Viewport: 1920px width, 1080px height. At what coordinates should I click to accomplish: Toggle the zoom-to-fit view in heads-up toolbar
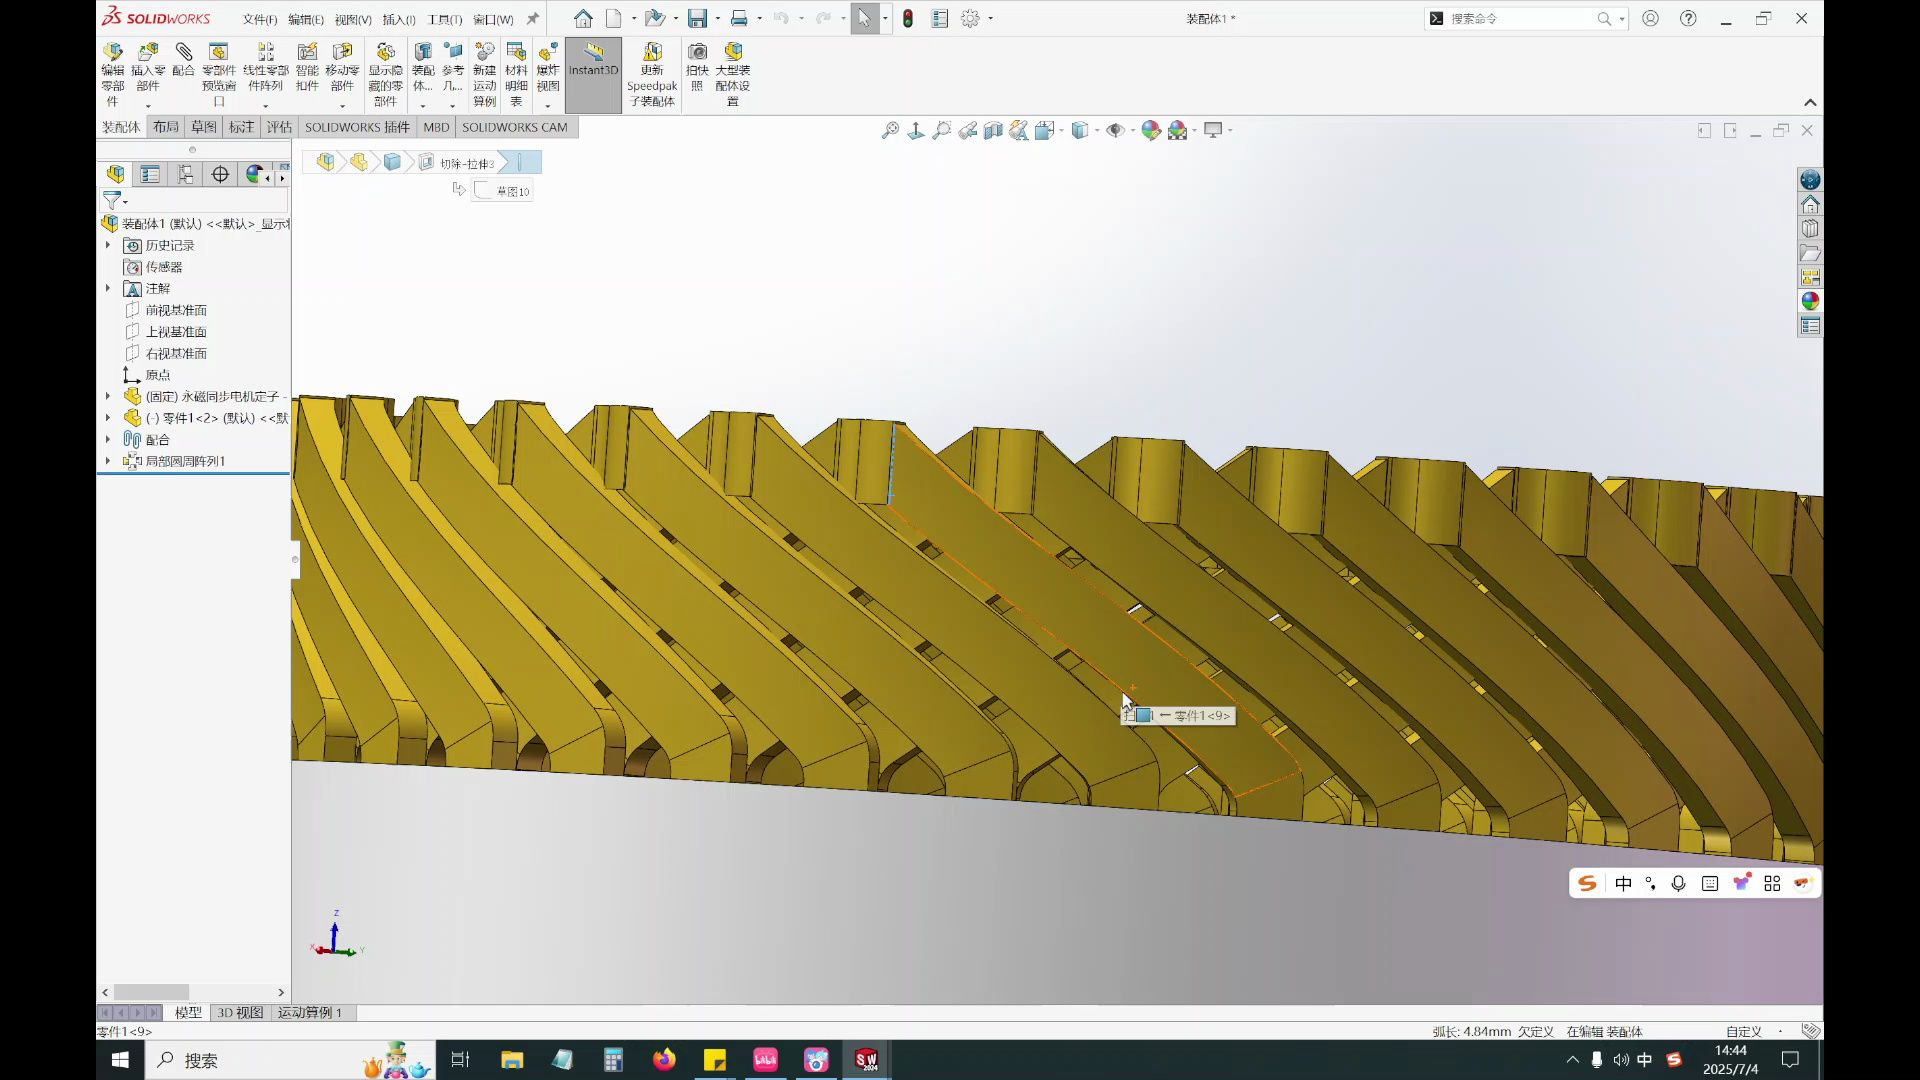point(888,130)
